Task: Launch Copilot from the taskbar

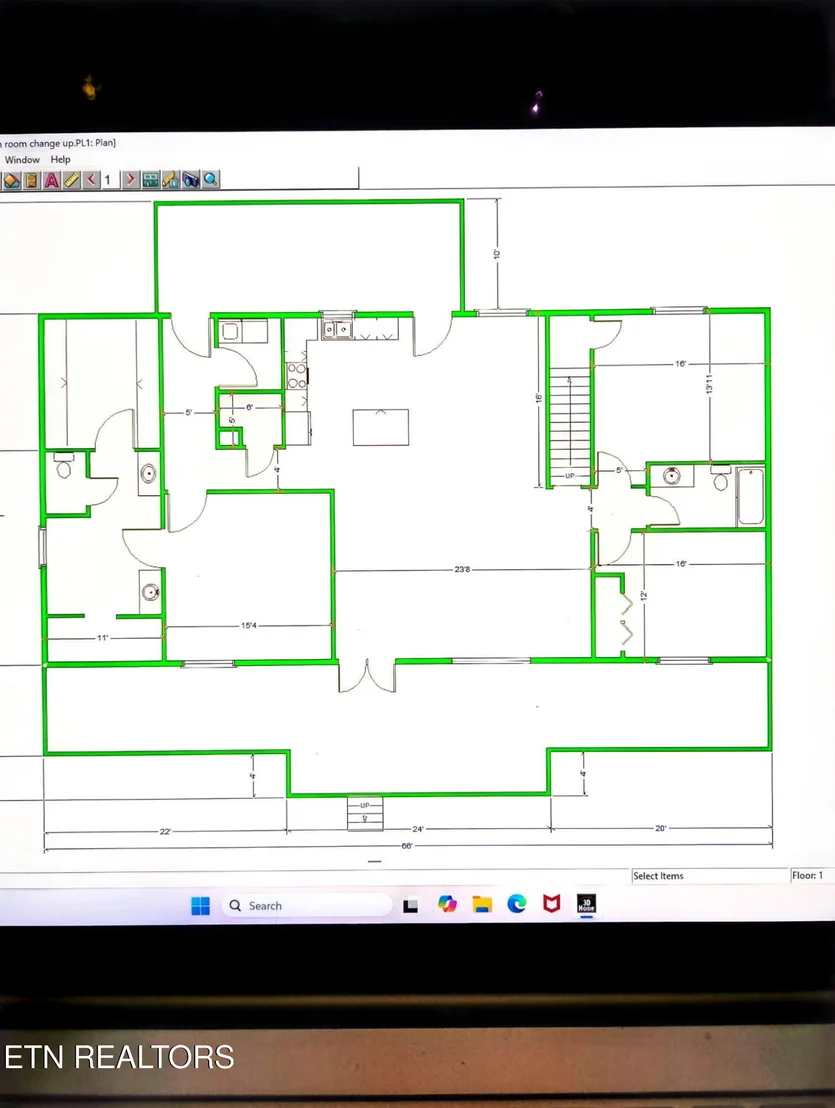Action: (447, 904)
